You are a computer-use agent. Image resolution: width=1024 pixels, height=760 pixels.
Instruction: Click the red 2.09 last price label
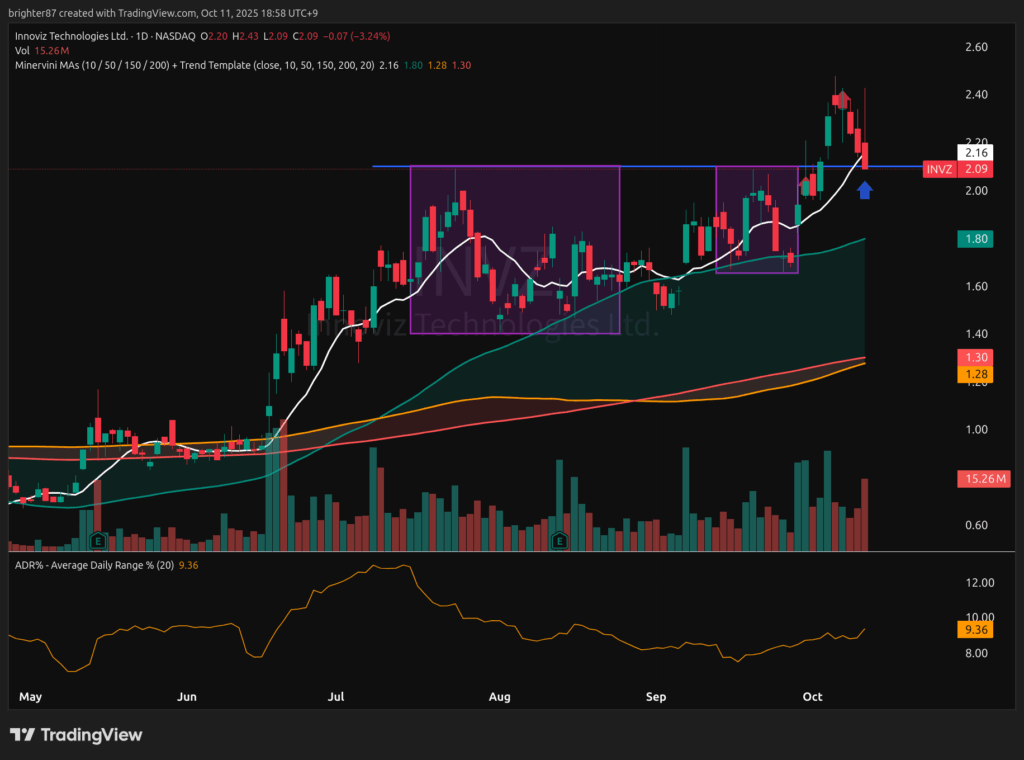click(x=974, y=170)
